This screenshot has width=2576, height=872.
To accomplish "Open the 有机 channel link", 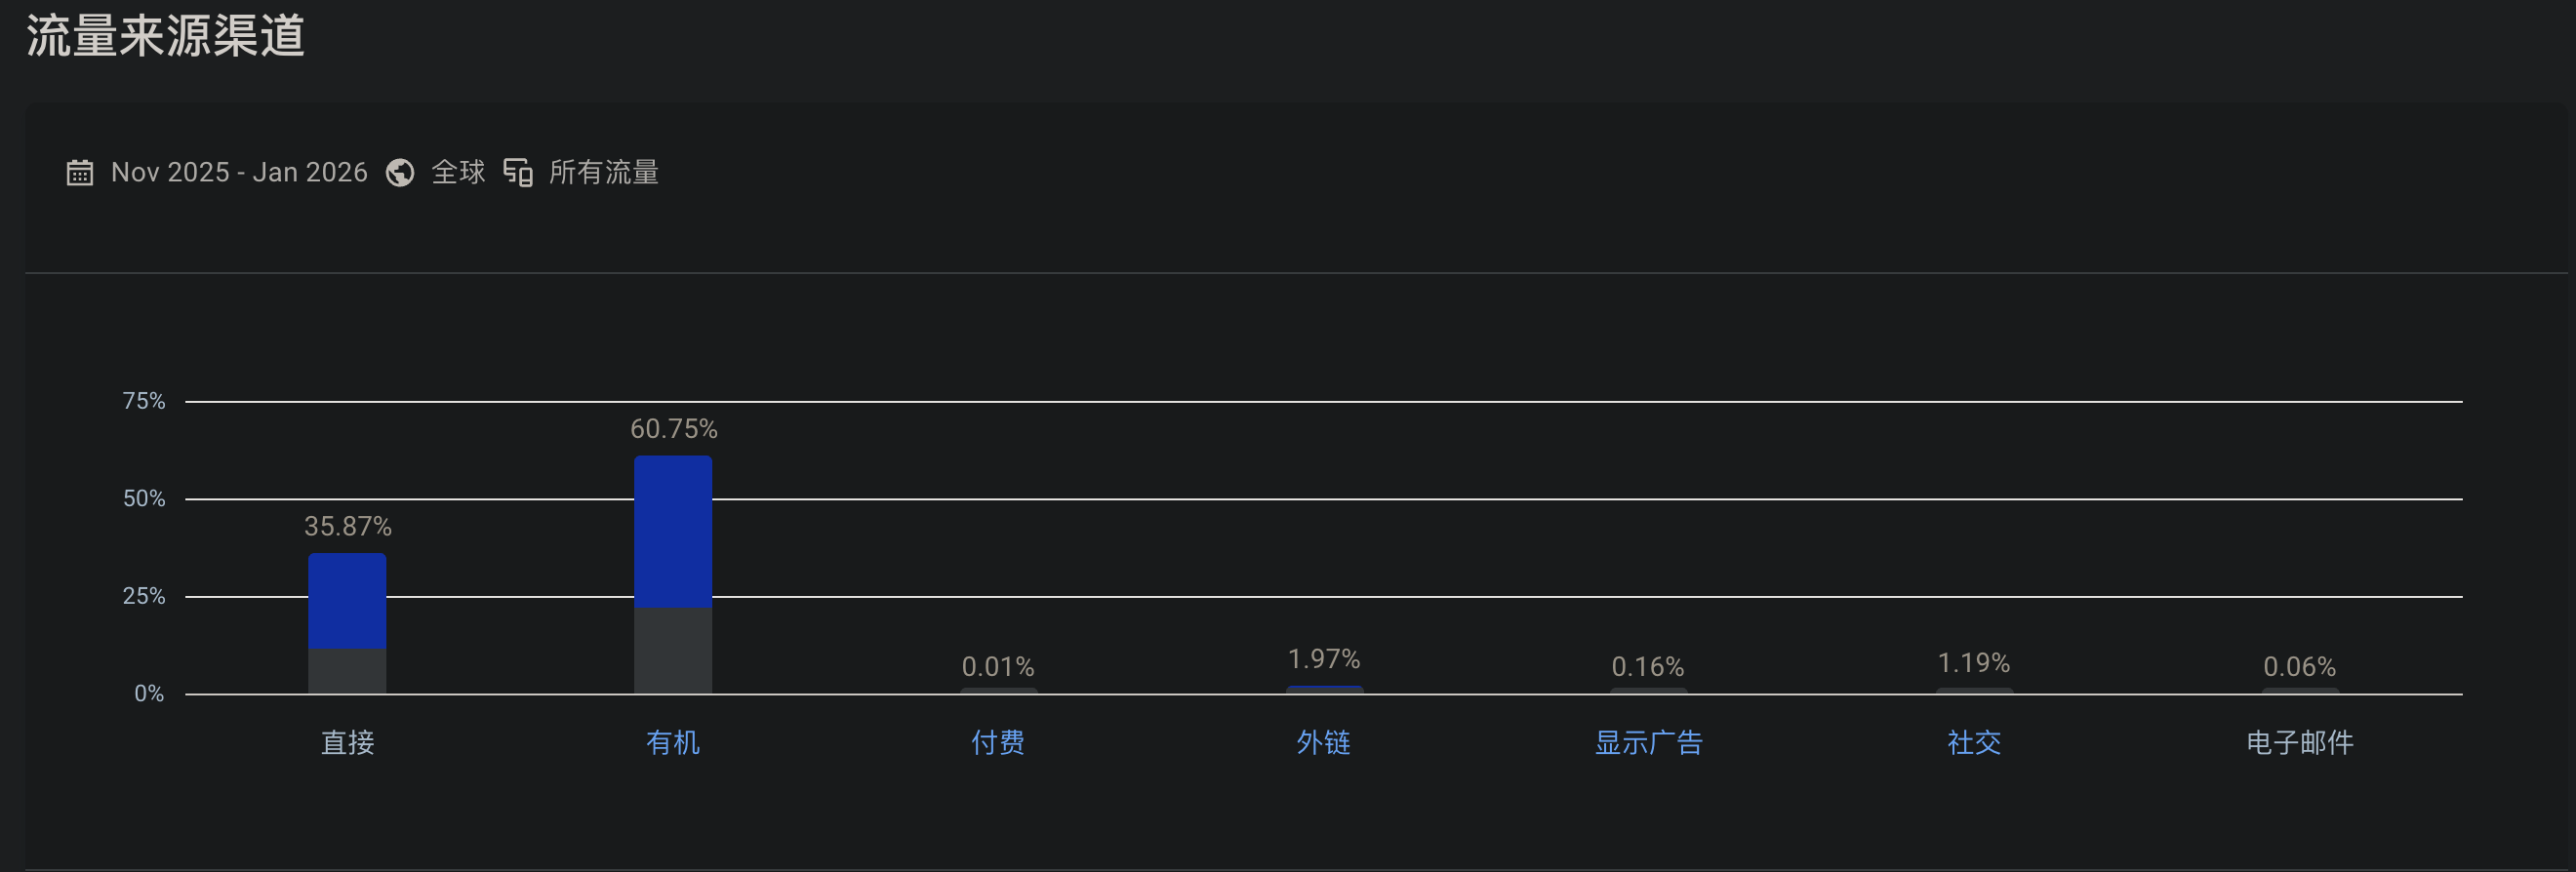I will point(673,742).
